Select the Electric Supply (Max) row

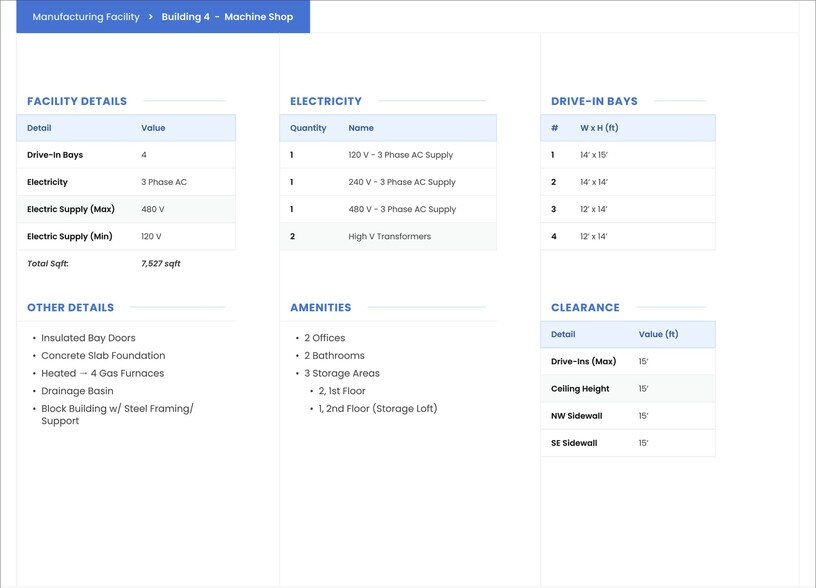tap(126, 210)
